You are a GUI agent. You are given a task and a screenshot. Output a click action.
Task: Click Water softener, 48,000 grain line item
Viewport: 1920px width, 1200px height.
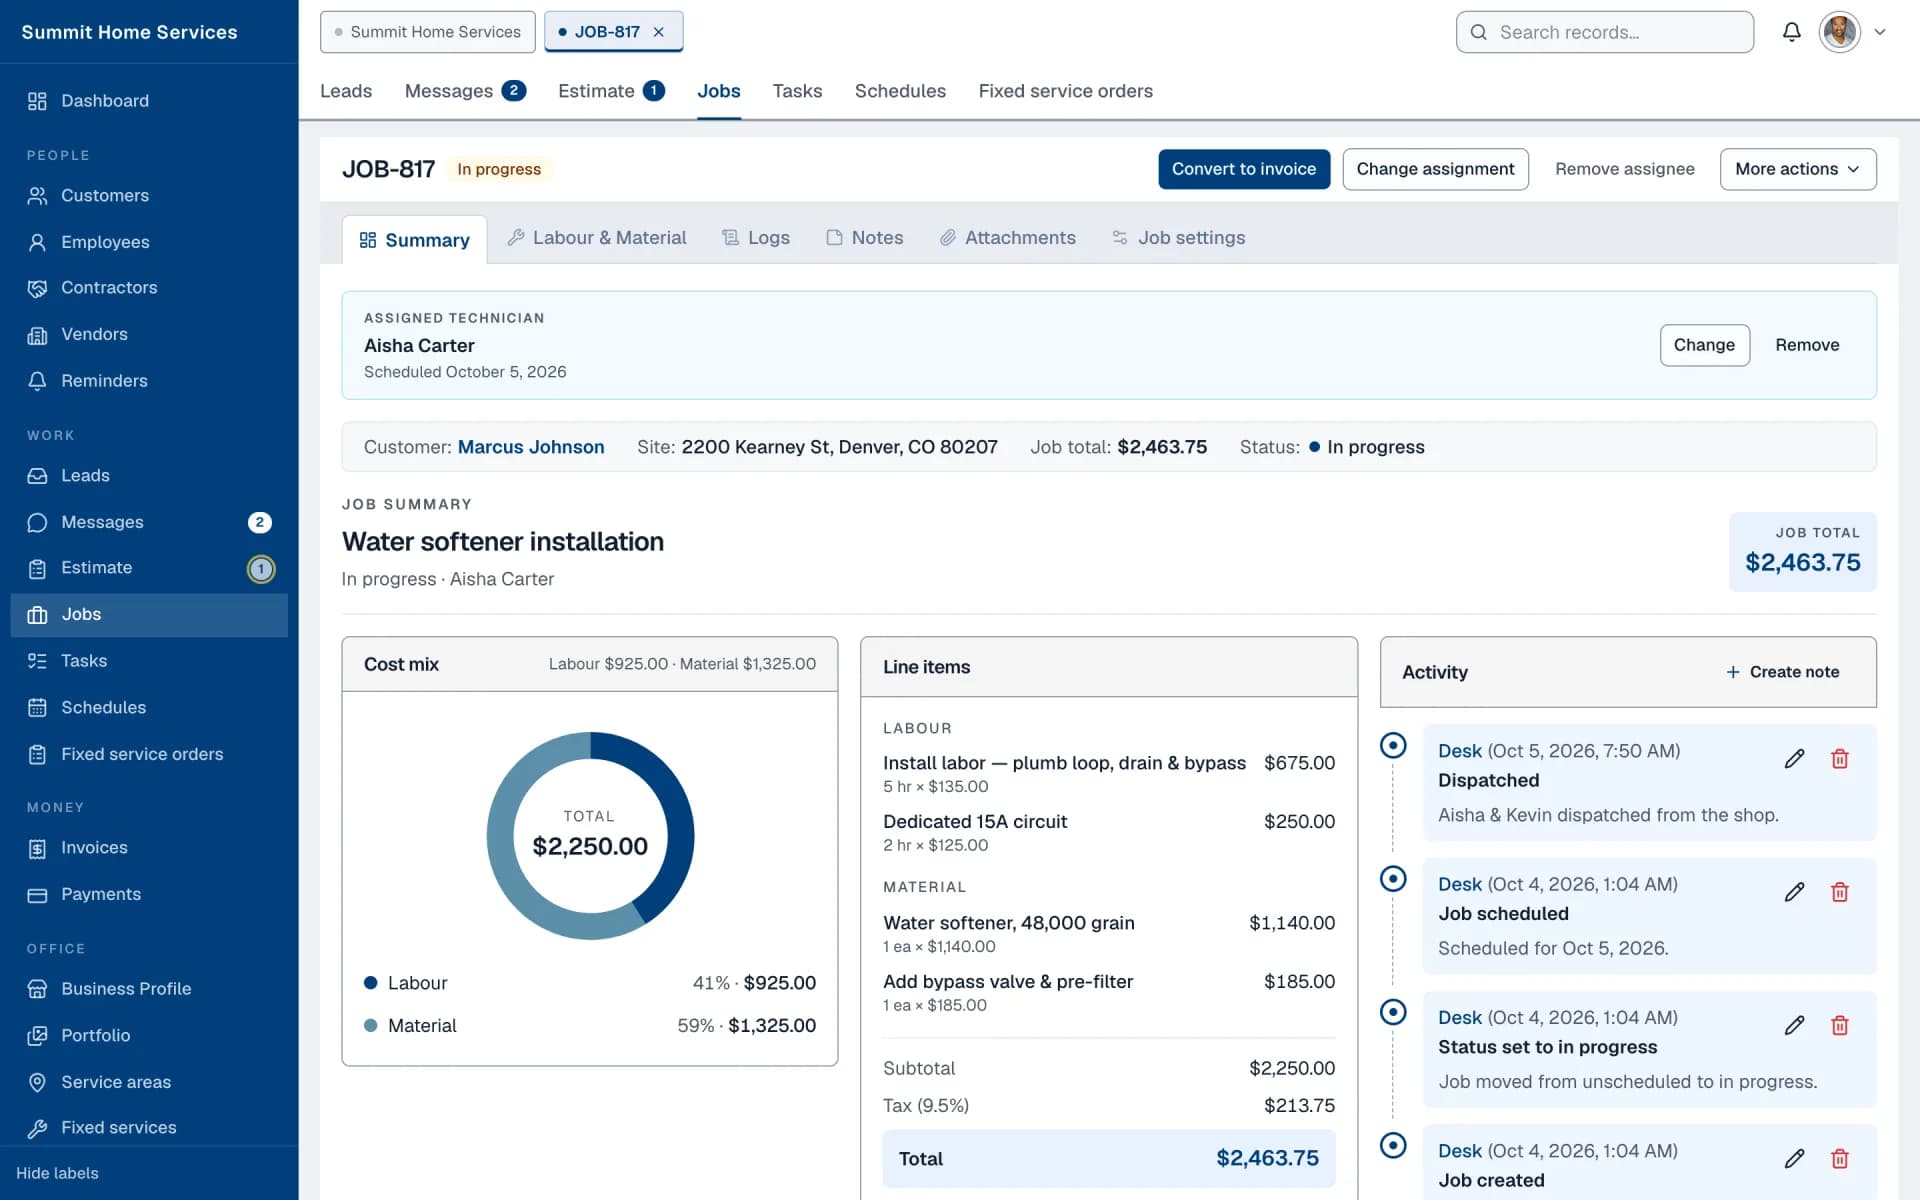pos(1108,933)
